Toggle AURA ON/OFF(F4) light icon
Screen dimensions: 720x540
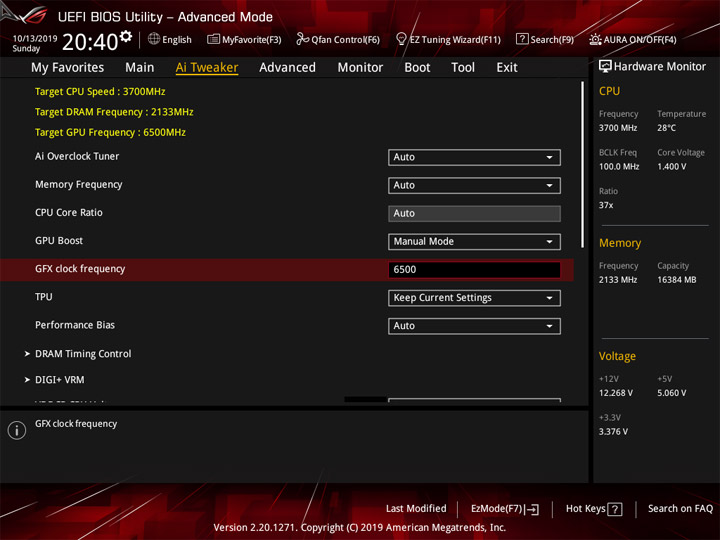point(595,39)
